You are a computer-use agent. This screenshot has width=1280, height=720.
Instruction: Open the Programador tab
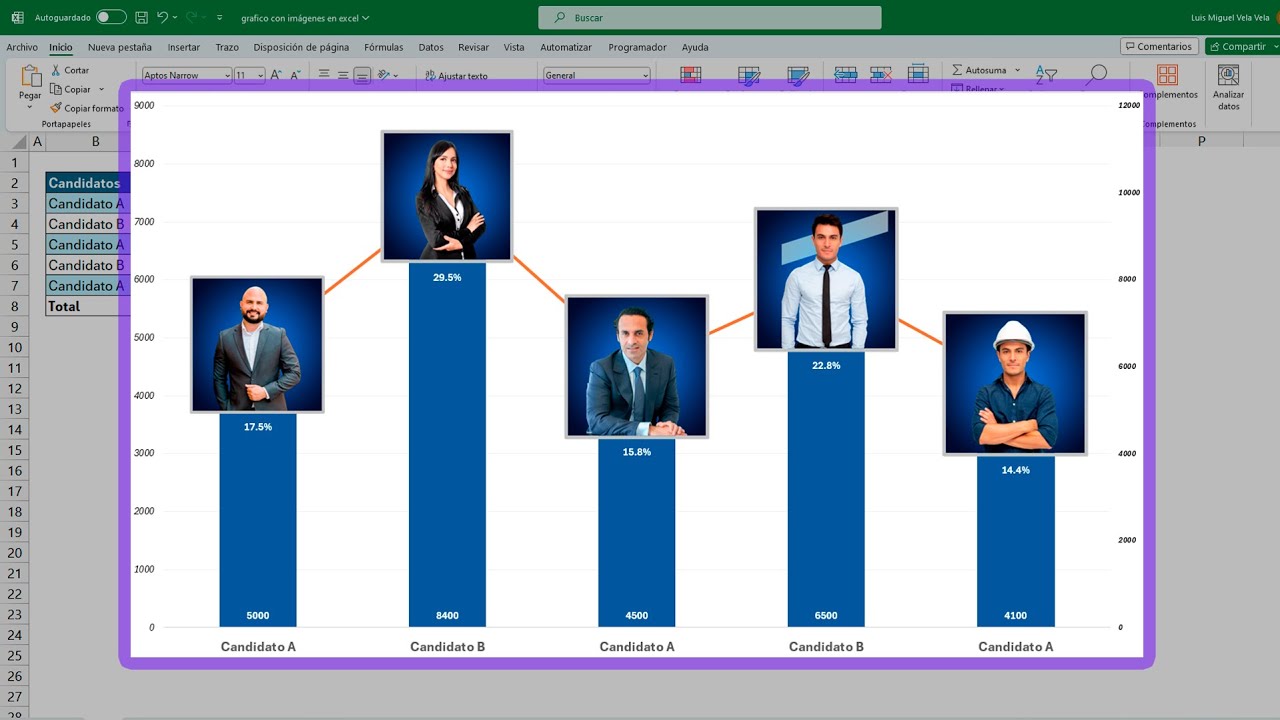[x=637, y=47]
